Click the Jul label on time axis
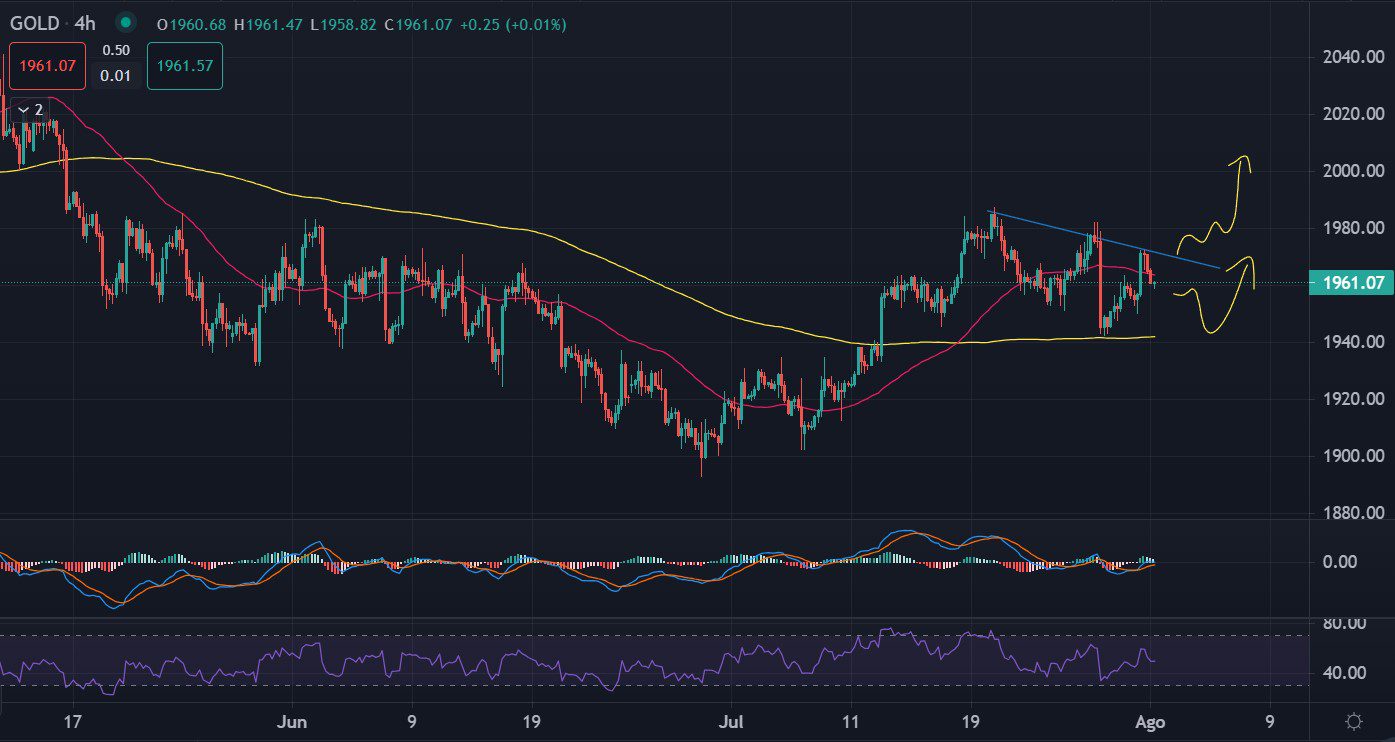 725,721
